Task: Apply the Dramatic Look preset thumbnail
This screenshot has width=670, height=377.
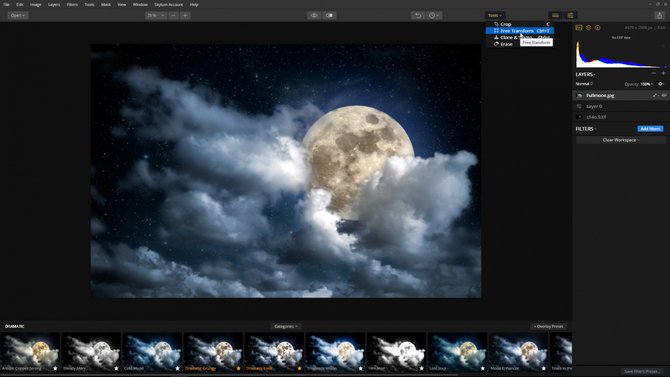Action: [274, 352]
